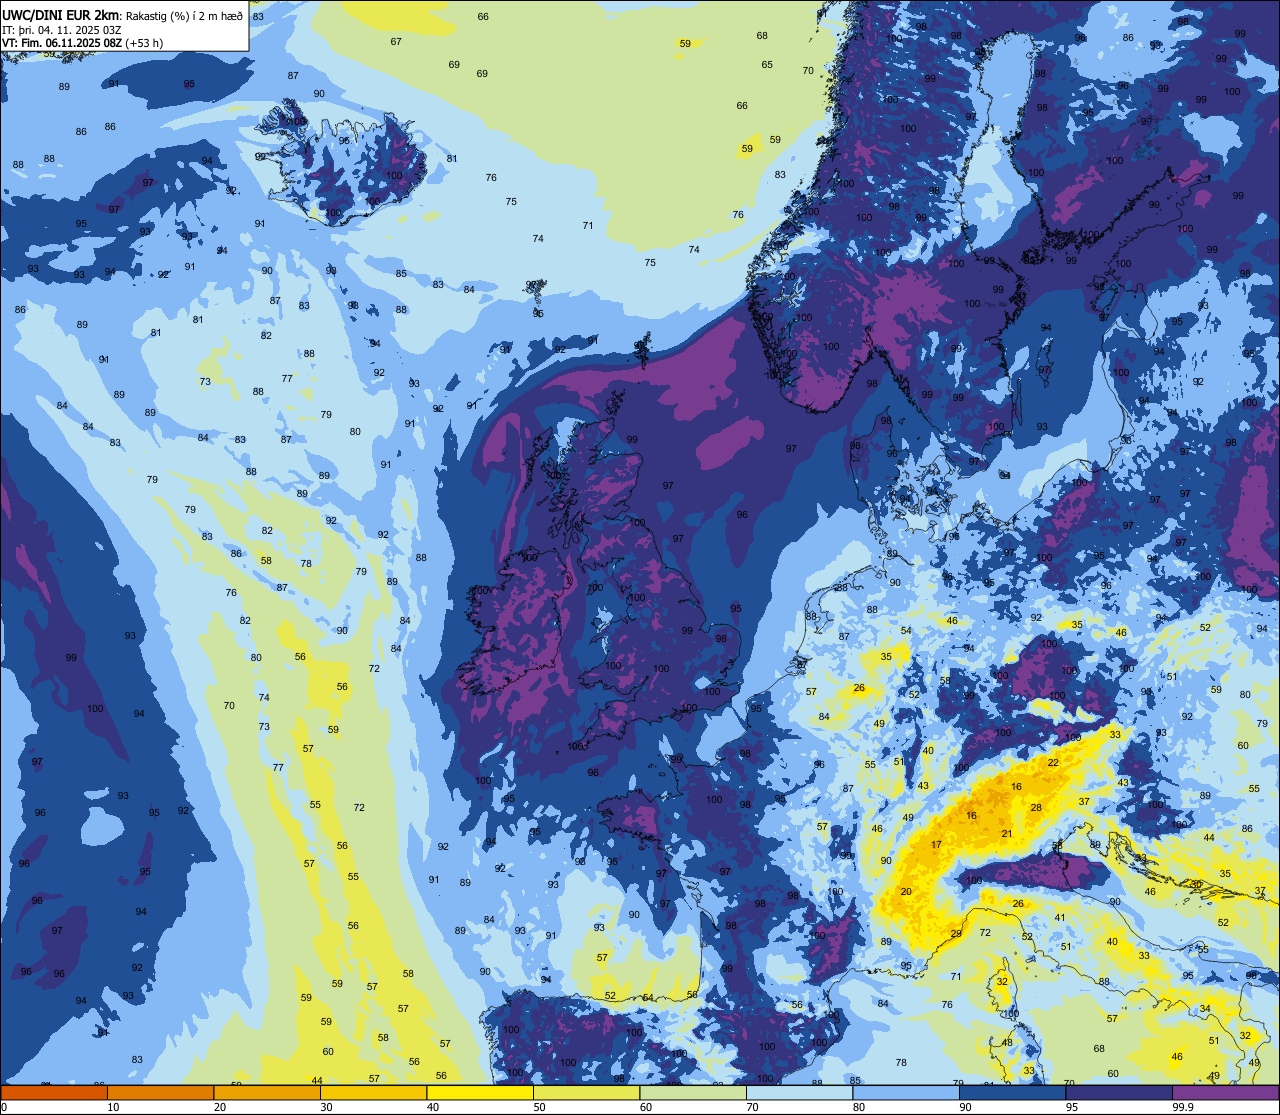The image size is (1280, 1115).
Task: Click the dark indigo legend segment between 95 and 99.9
Action: pos(1119,1092)
